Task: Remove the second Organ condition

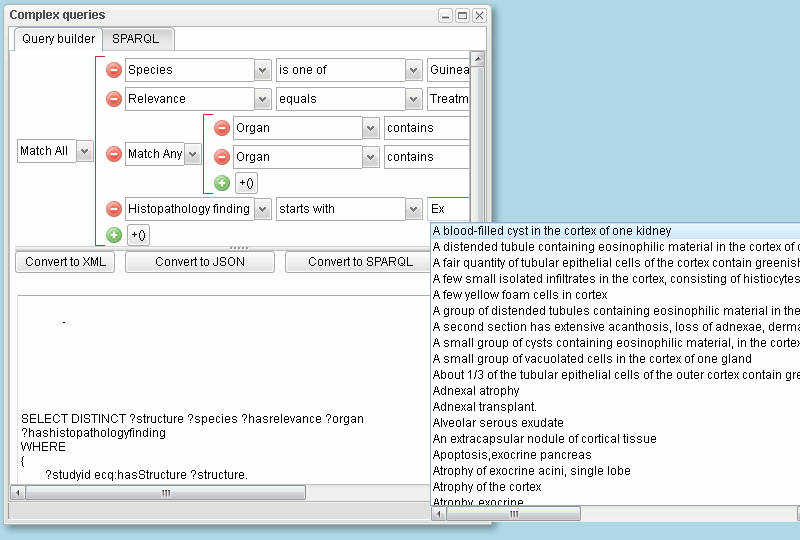Action: coord(222,157)
